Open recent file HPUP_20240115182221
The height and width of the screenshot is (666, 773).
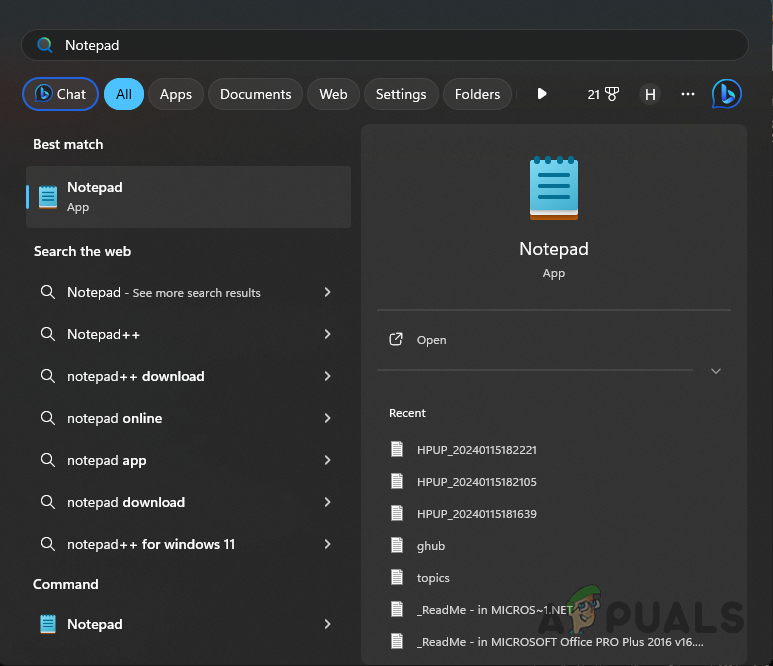(476, 450)
